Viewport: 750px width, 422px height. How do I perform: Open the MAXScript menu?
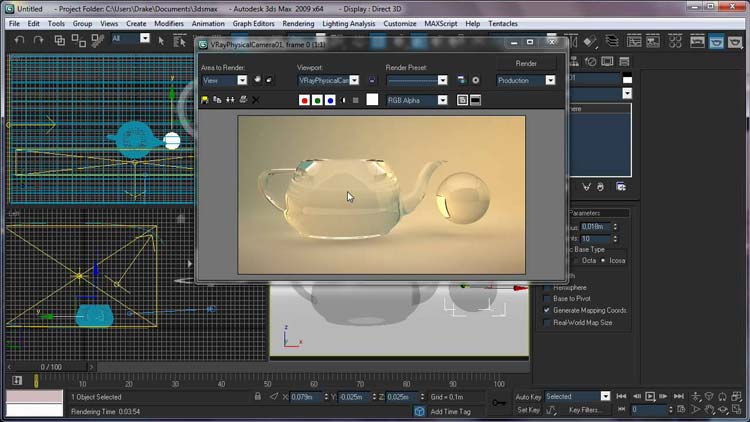coord(441,23)
